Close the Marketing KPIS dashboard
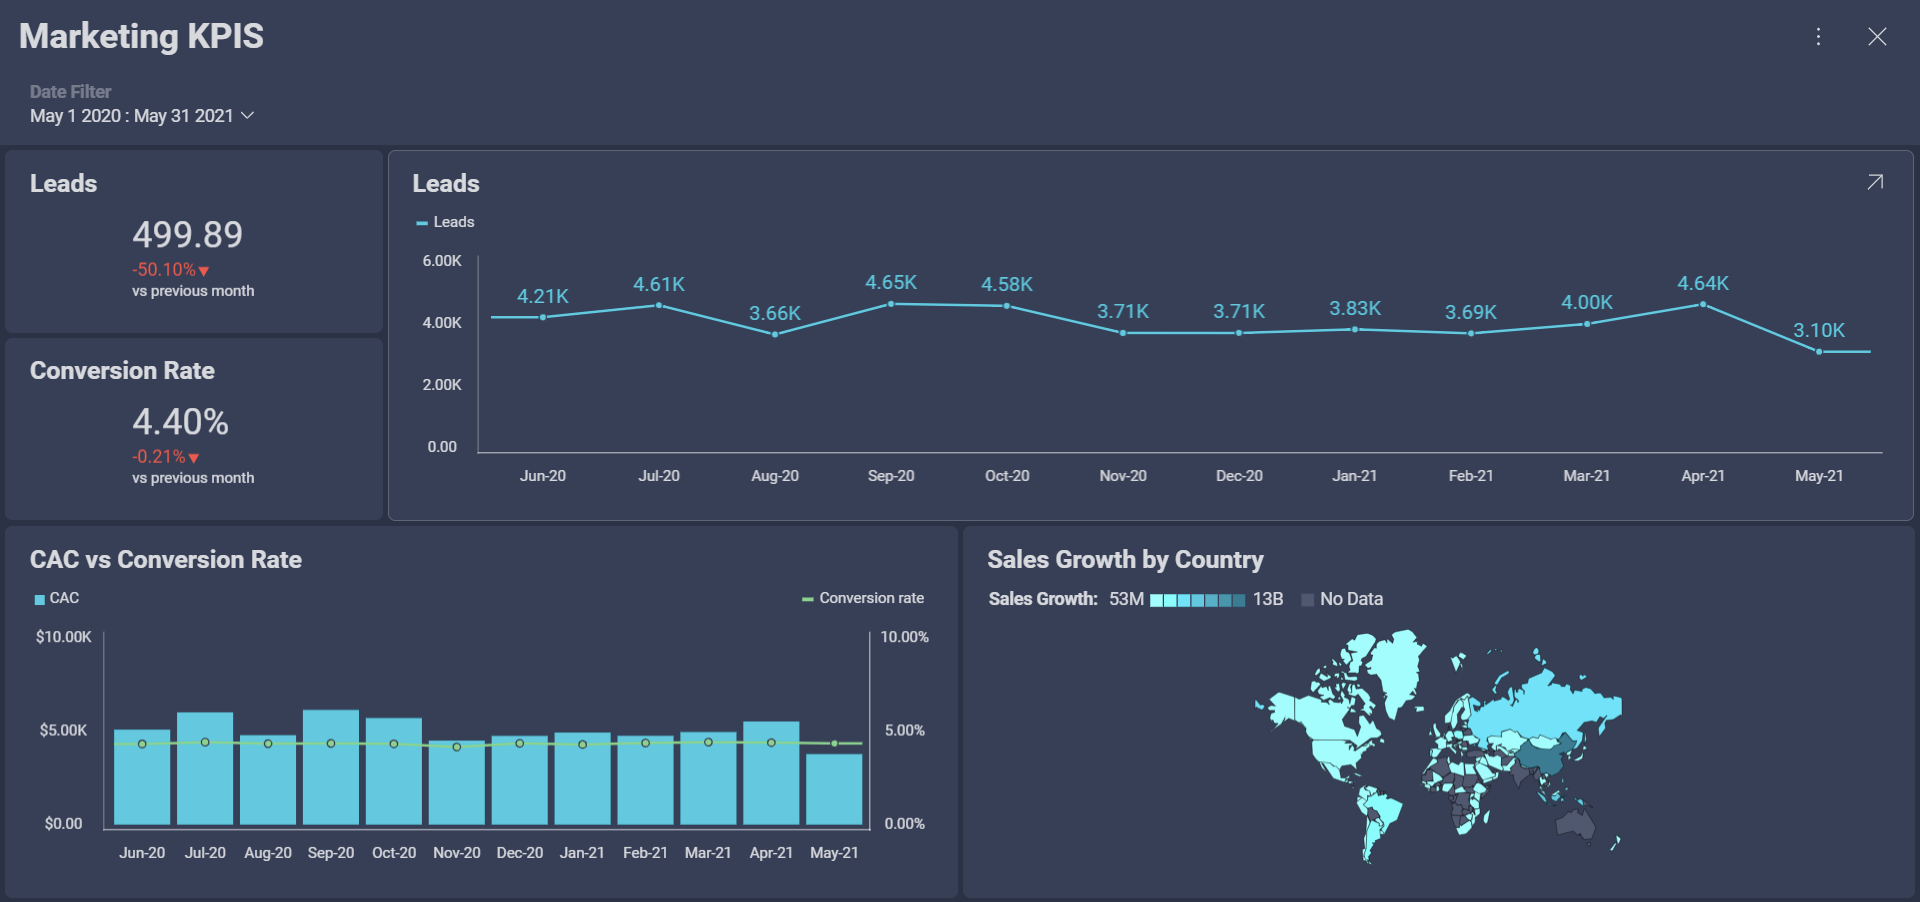The image size is (1920, 902). (x=1877, y=37)
